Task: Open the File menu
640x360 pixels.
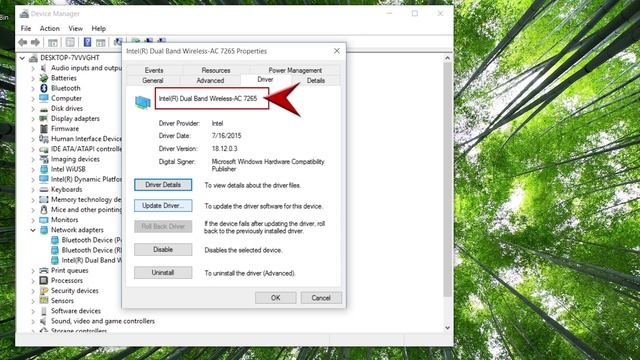Action: 26,28
